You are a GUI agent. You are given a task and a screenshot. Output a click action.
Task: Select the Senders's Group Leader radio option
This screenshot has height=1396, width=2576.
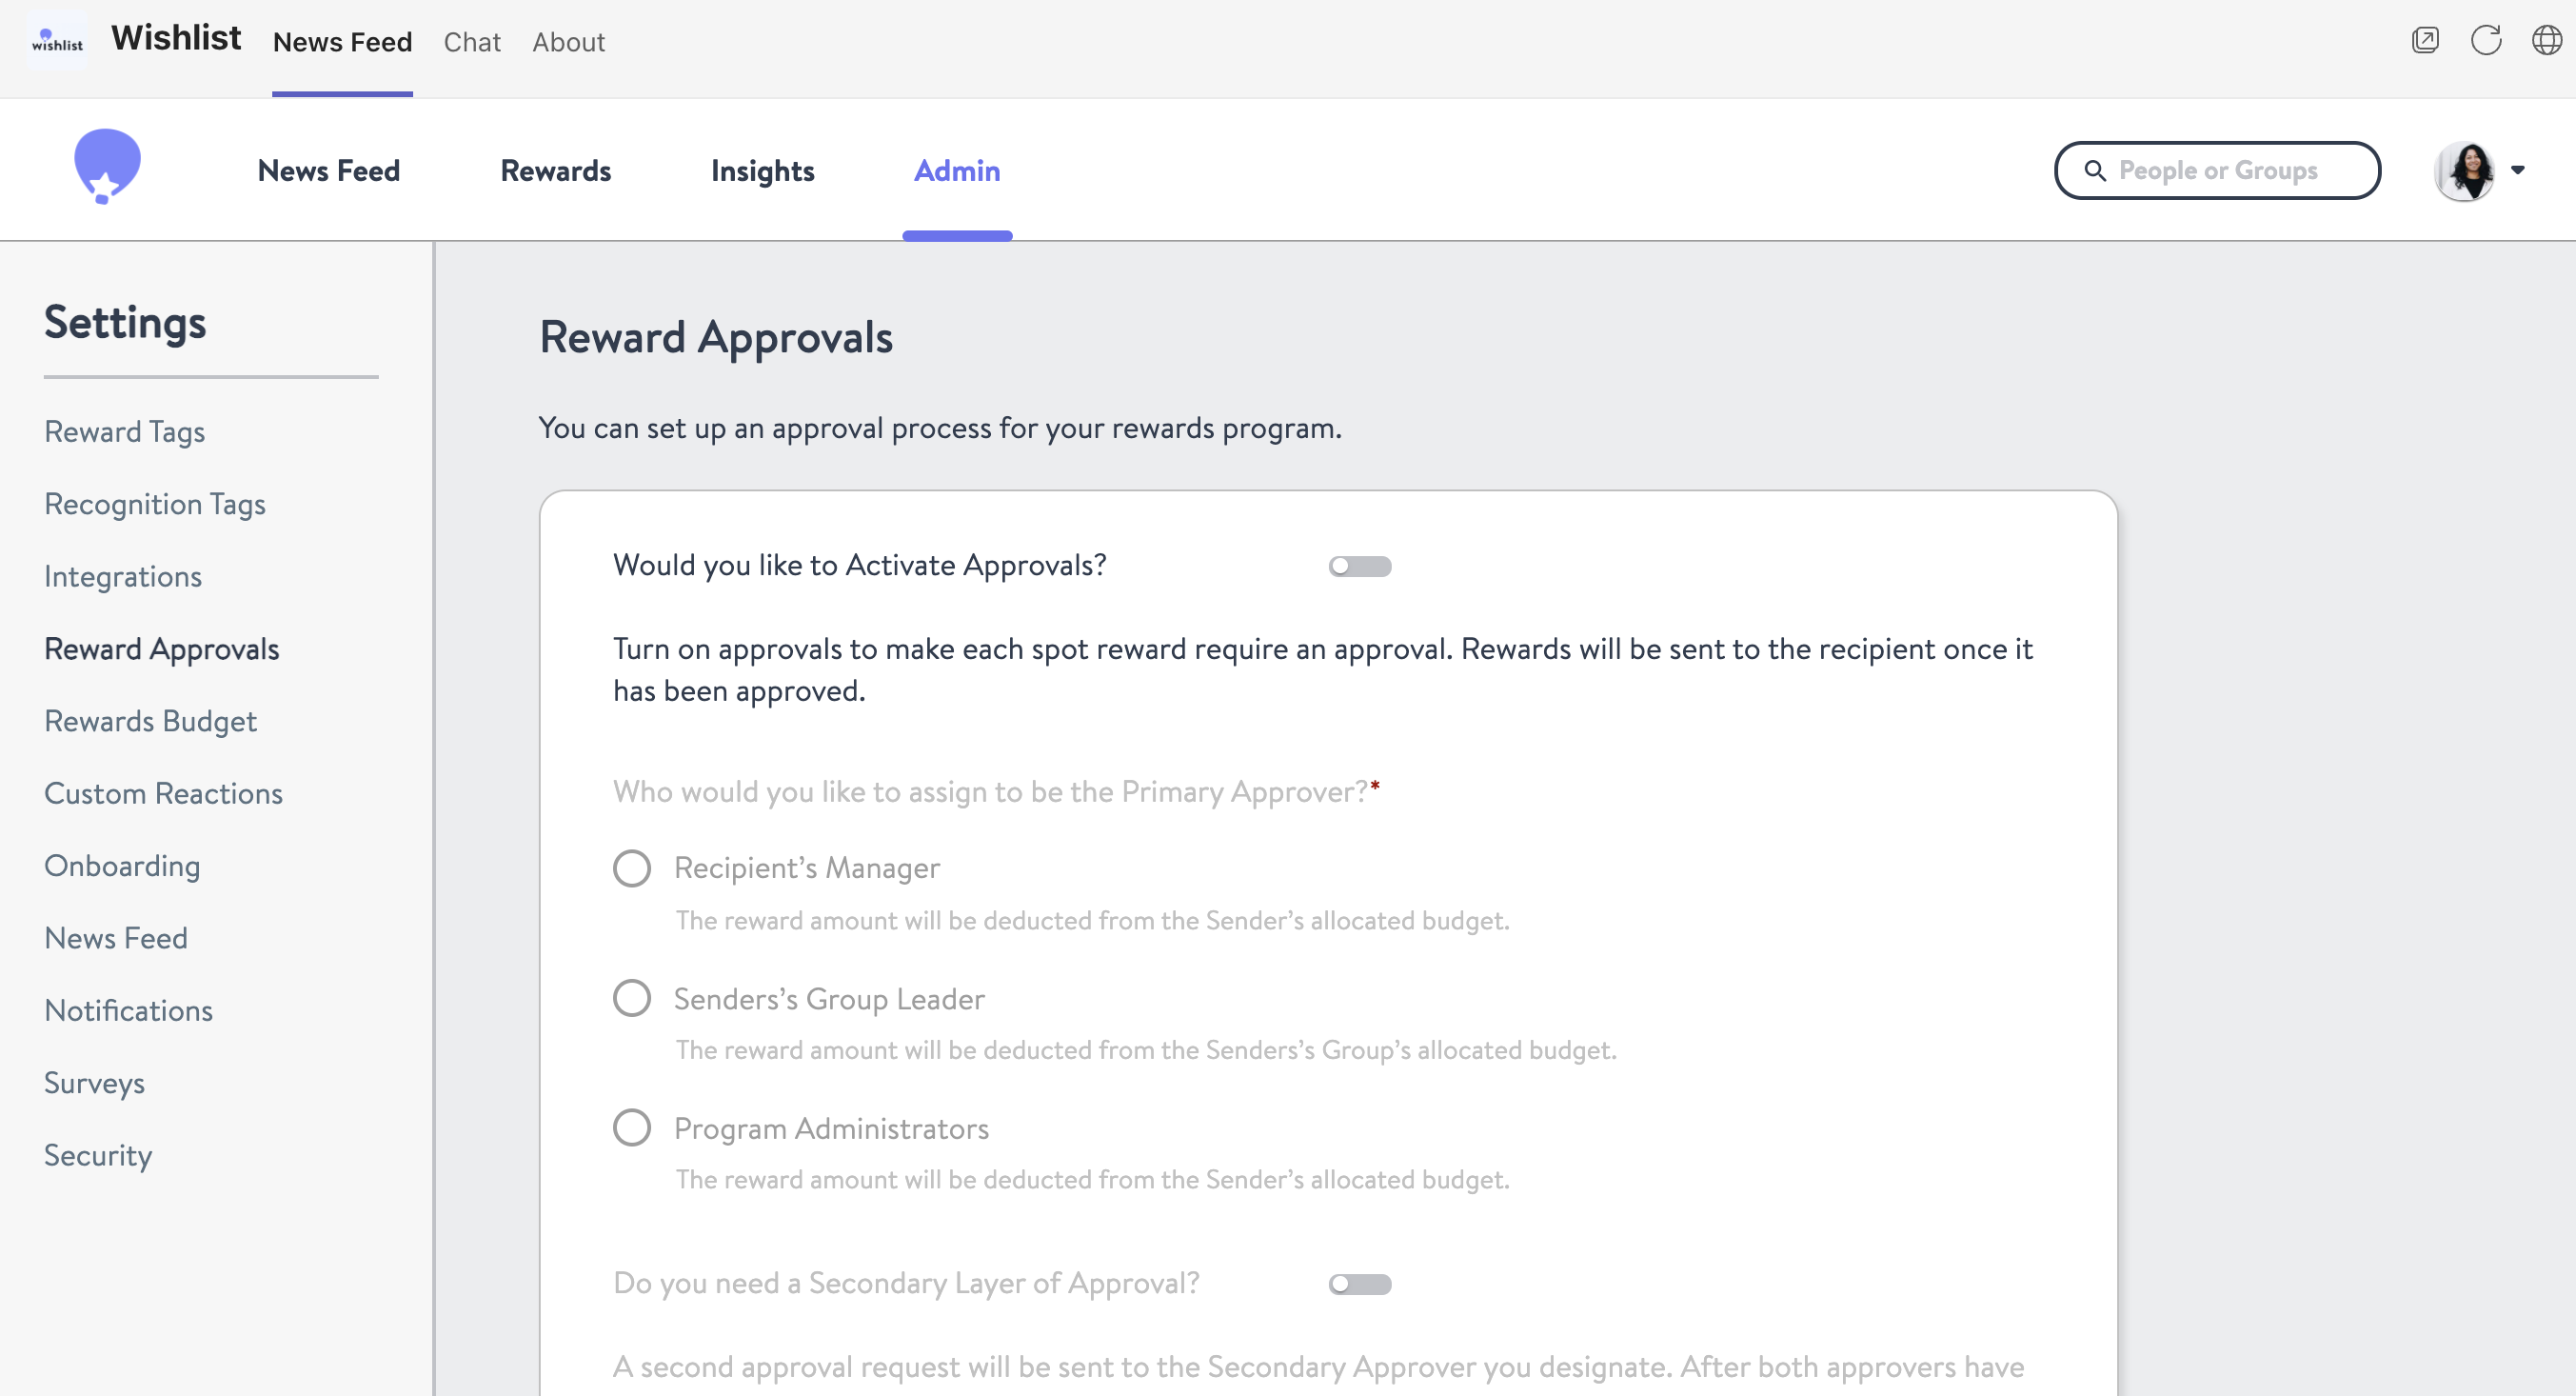point(632,998)
